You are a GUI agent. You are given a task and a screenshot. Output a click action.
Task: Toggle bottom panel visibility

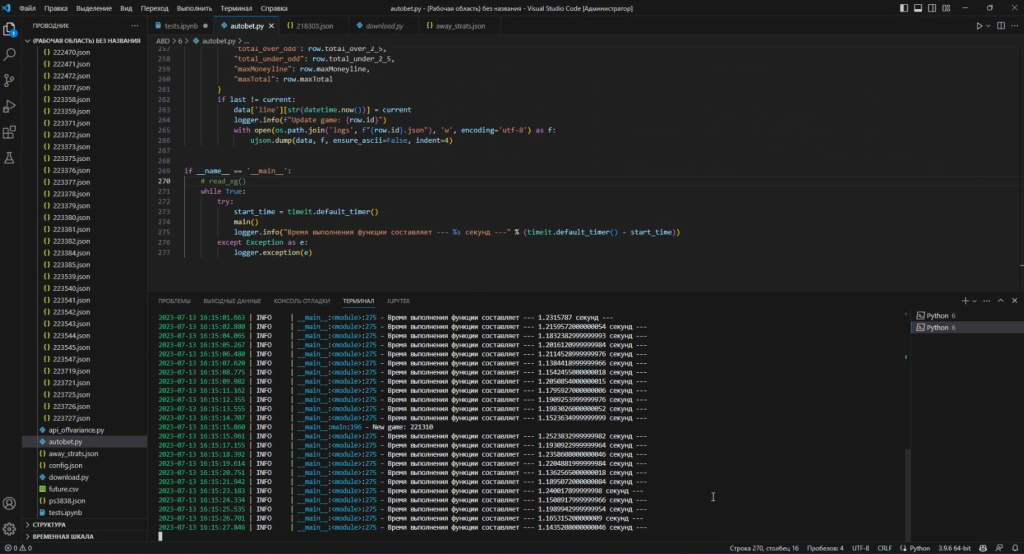pos(918,8)
